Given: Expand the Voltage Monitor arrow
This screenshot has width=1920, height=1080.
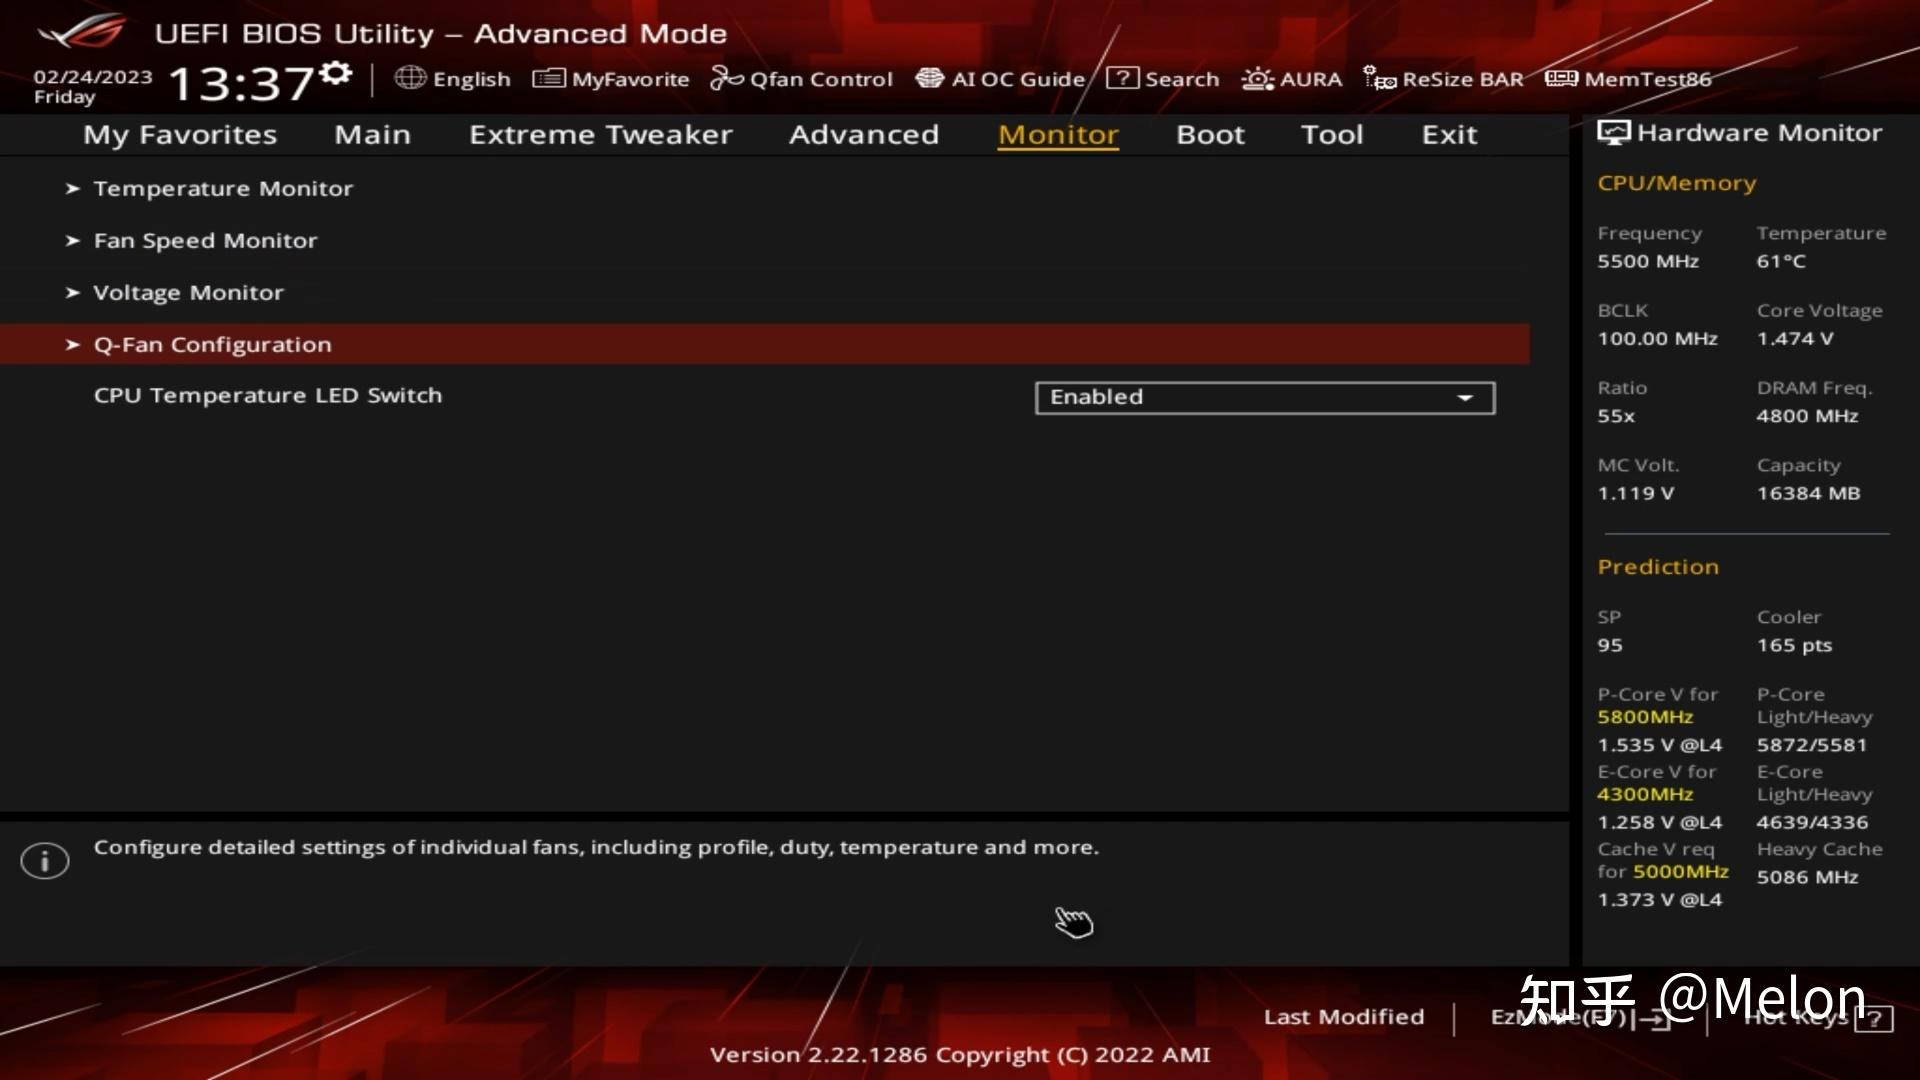Looking at the screenshot, I should [x=72, y=292].
